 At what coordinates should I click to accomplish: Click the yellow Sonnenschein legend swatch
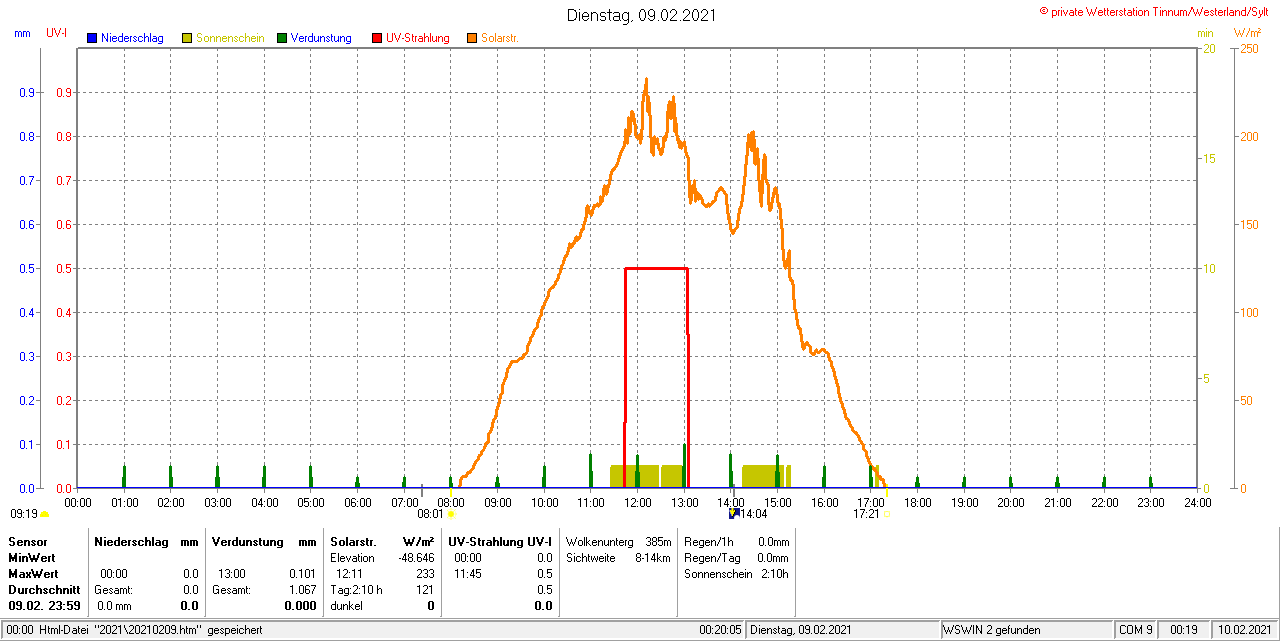(x=187, y=38)
